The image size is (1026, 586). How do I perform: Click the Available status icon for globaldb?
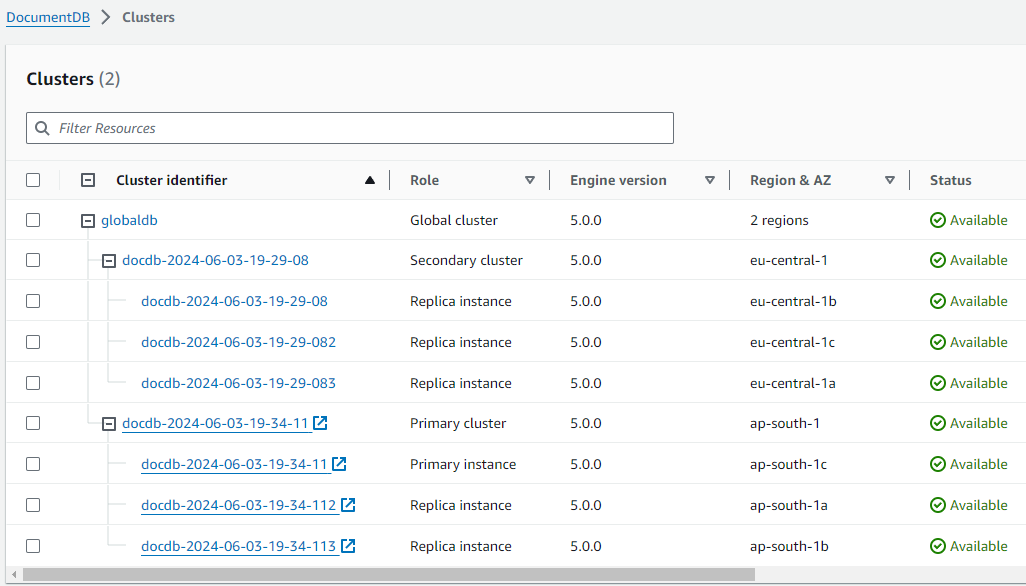click(x=938, y=219)
